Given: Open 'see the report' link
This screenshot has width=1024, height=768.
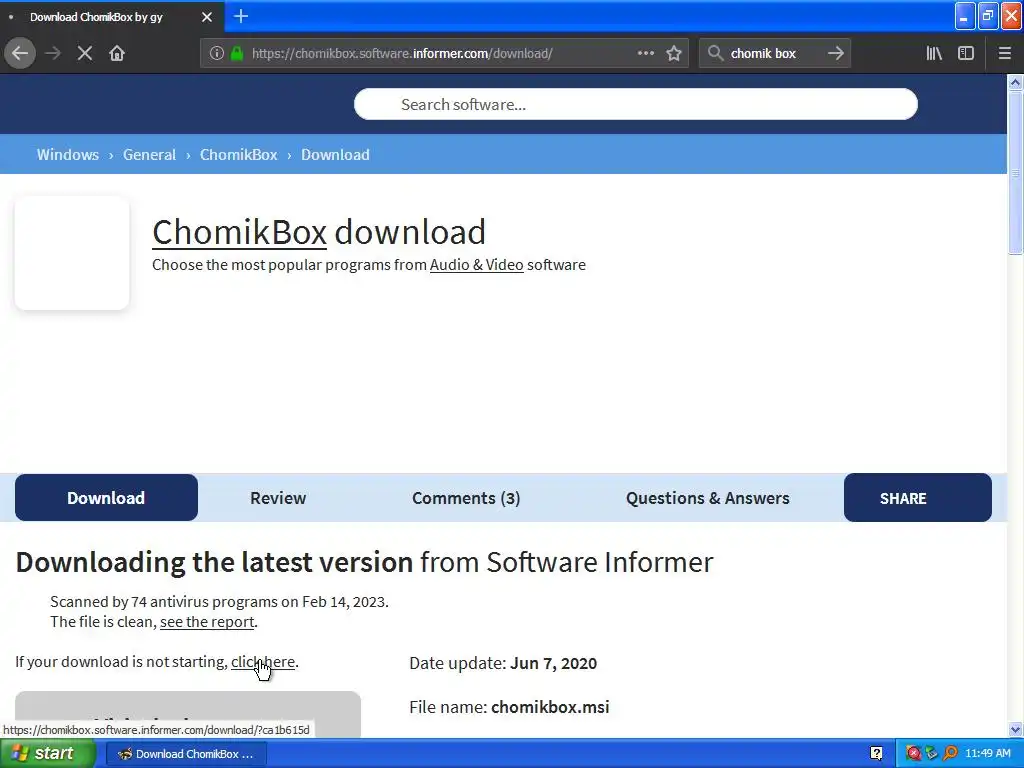Looking at the screenshot, I should 207,622.
